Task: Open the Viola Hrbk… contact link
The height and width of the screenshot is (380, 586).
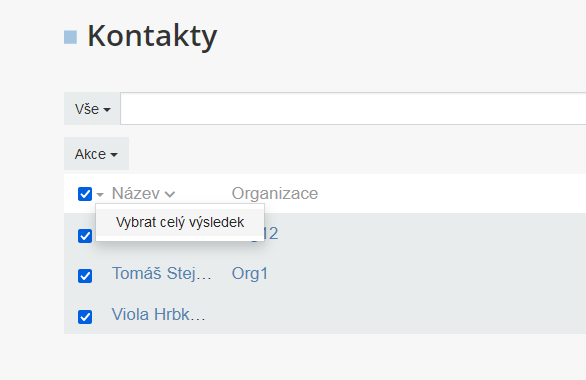Action: 159,315
